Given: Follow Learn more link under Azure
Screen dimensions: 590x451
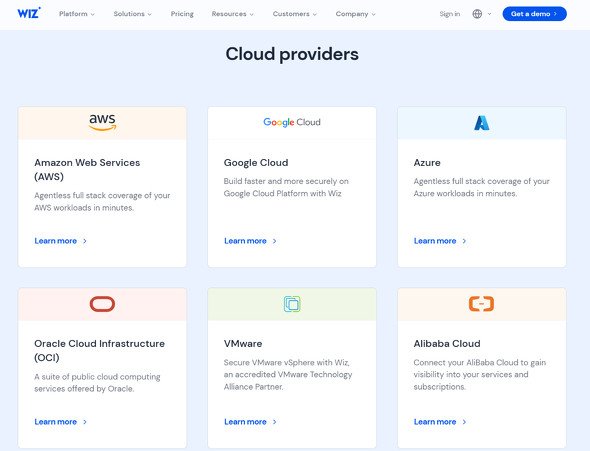Looking at the screenshot, I should tap(440, 241).
